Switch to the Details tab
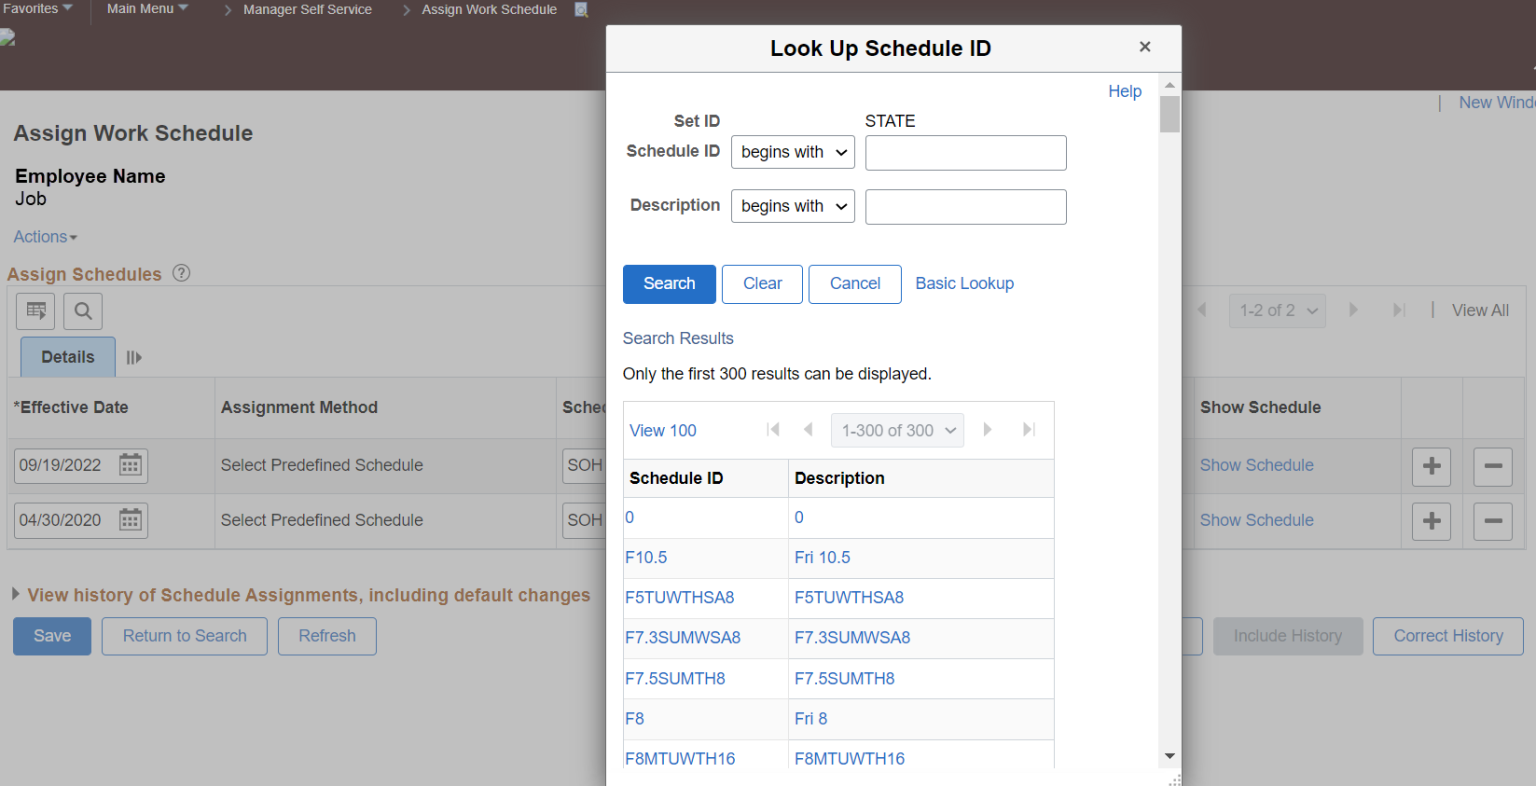 [67, 357]
